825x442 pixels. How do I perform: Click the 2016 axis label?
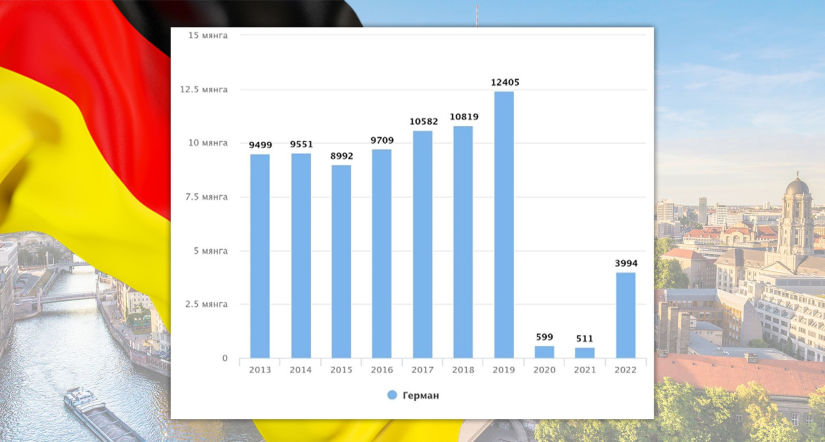click(x=382, y=370)
